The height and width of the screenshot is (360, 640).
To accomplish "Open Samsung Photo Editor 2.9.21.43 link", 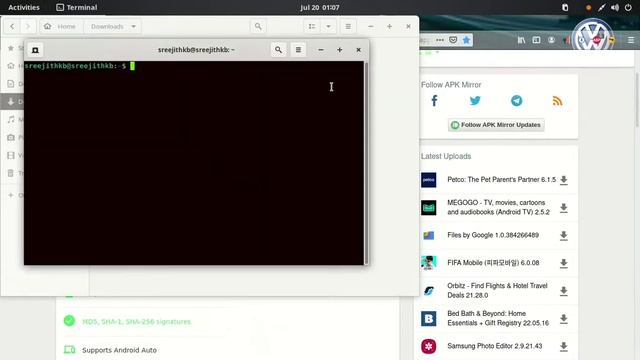I will pyautogui.click(x=495, y=346).
